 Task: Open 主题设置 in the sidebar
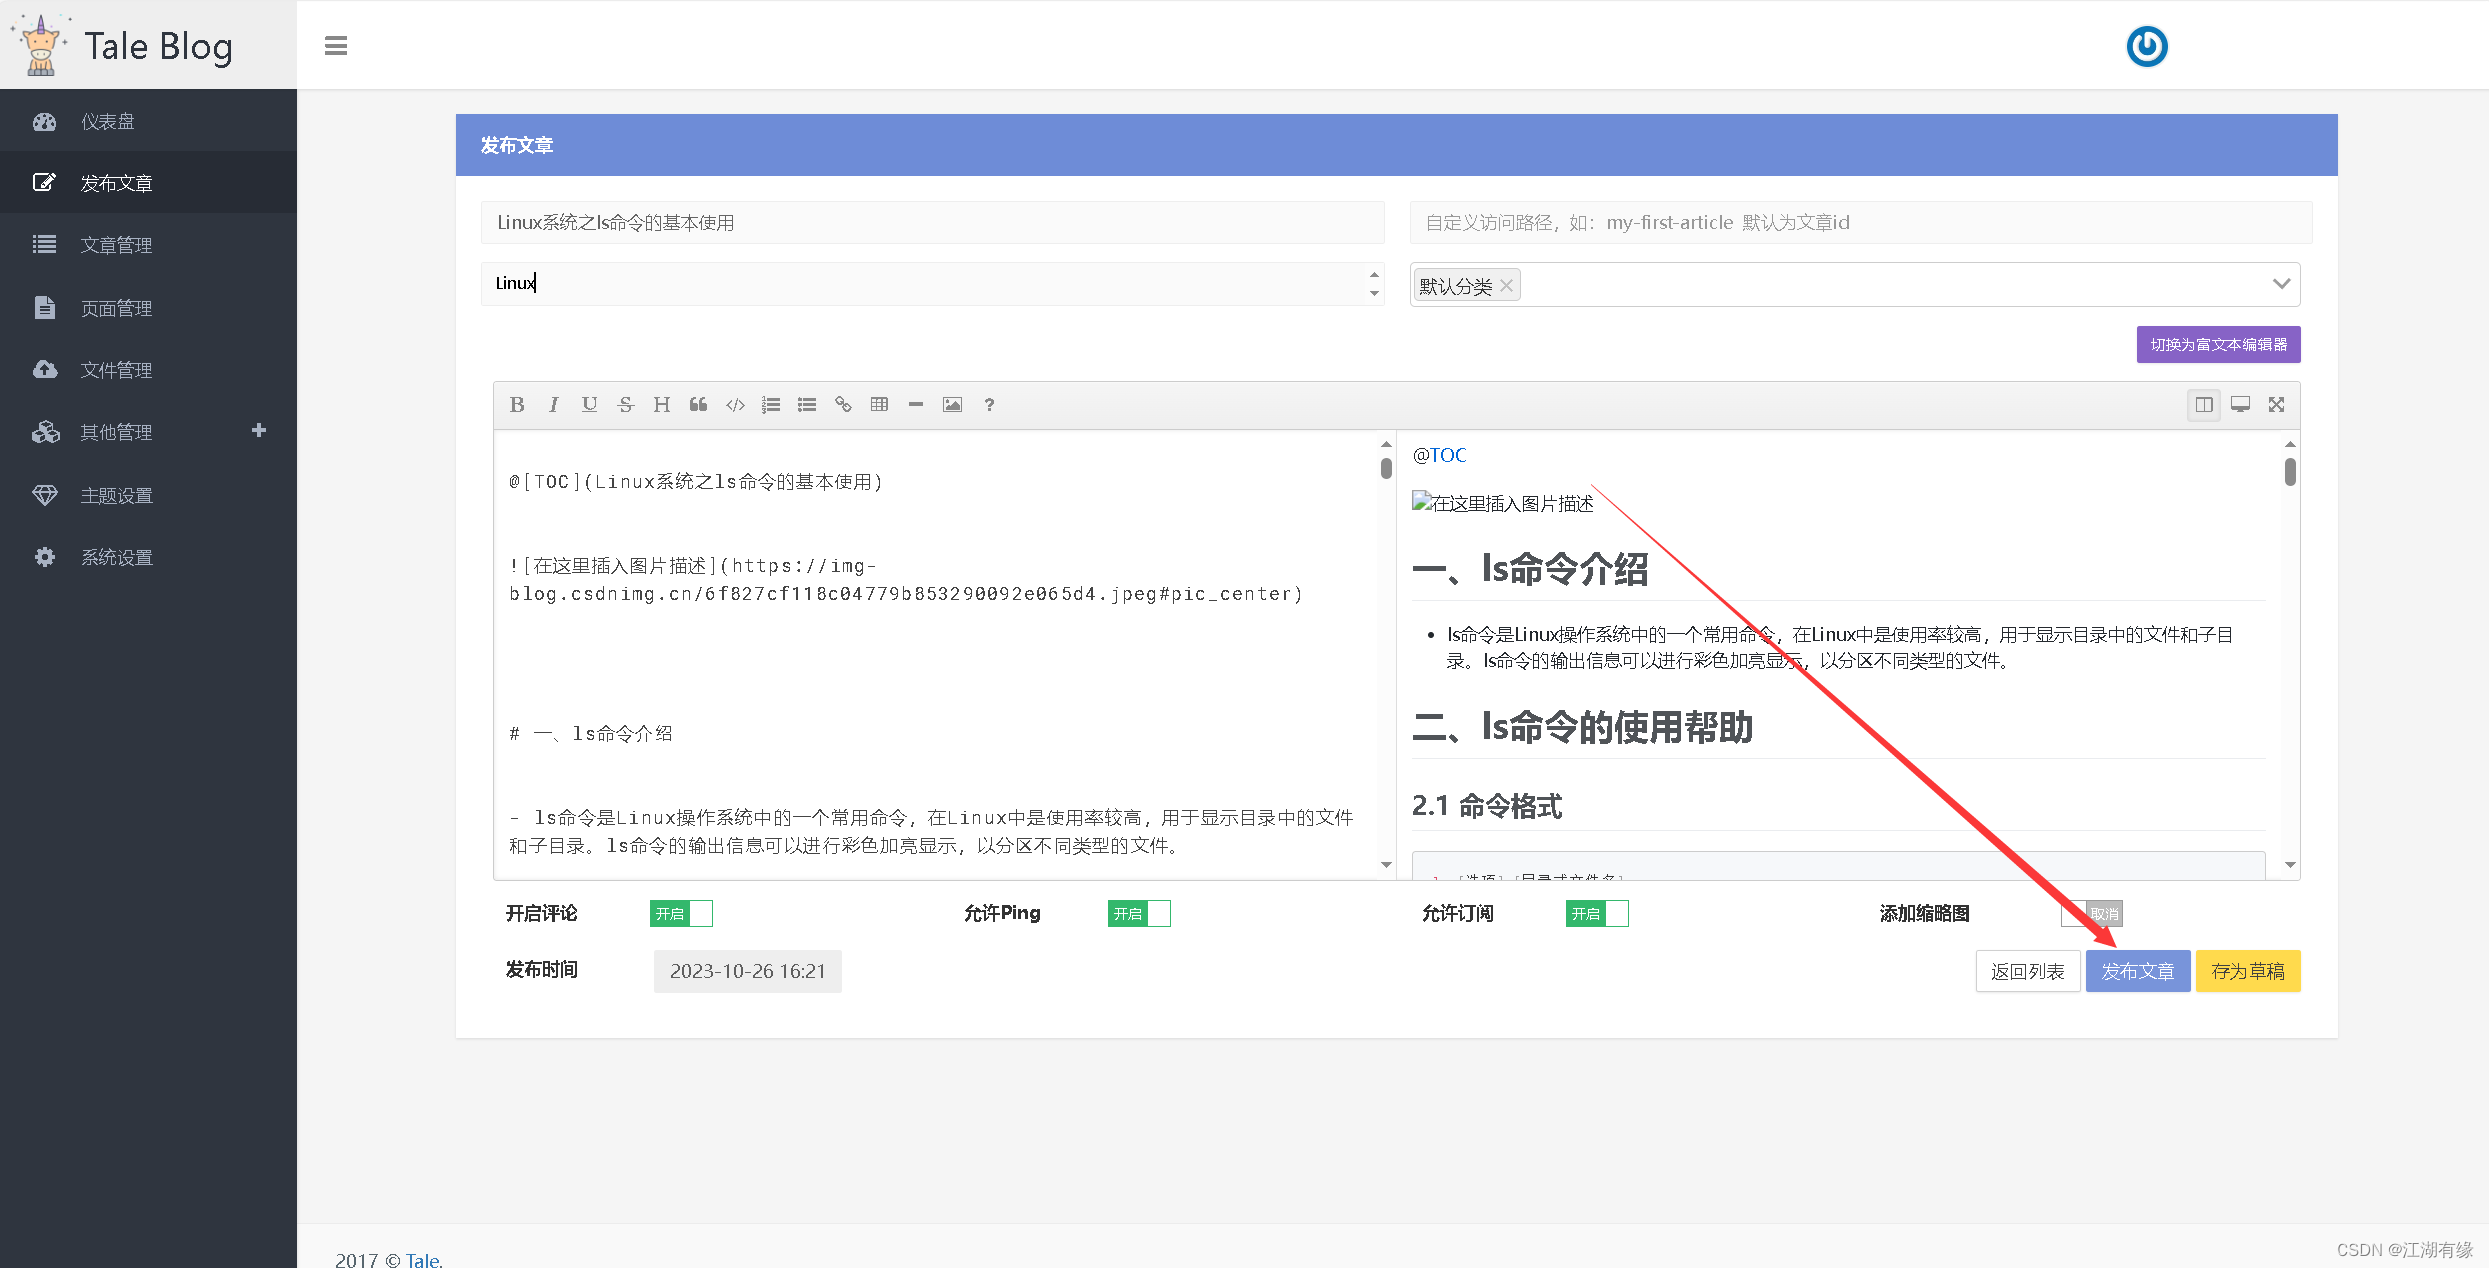coord(148,495)
